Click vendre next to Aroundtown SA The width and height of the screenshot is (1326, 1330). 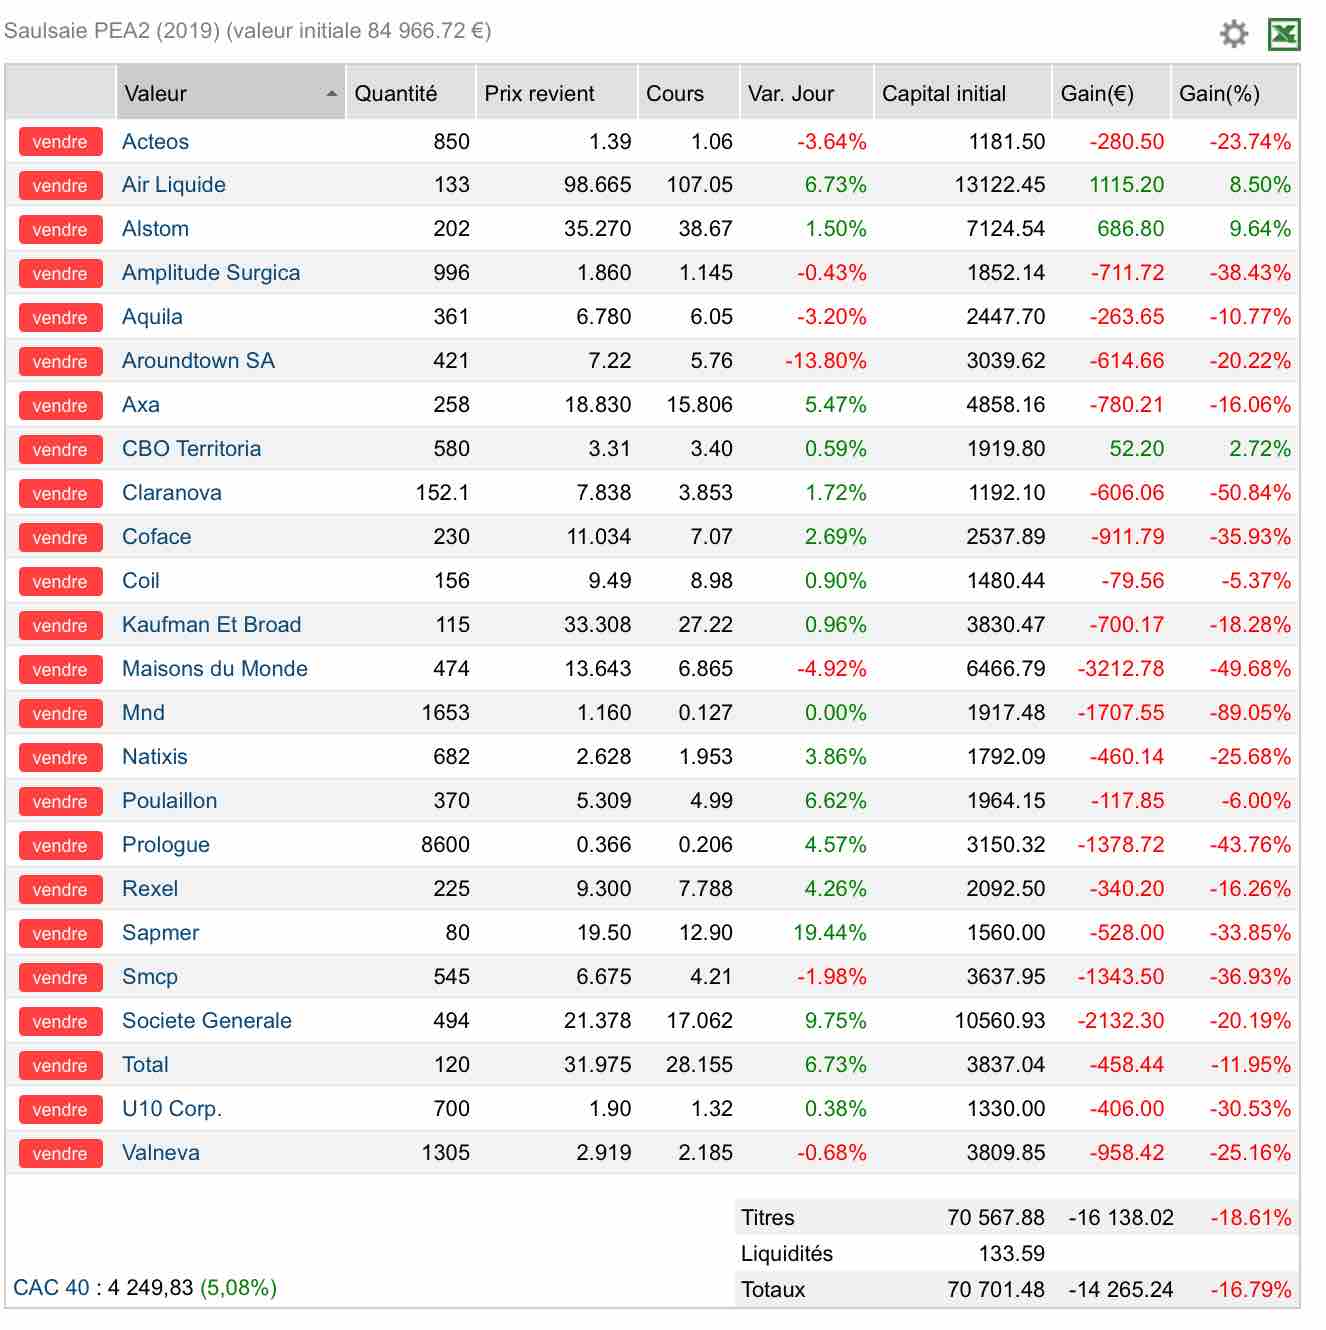[60, 362]
